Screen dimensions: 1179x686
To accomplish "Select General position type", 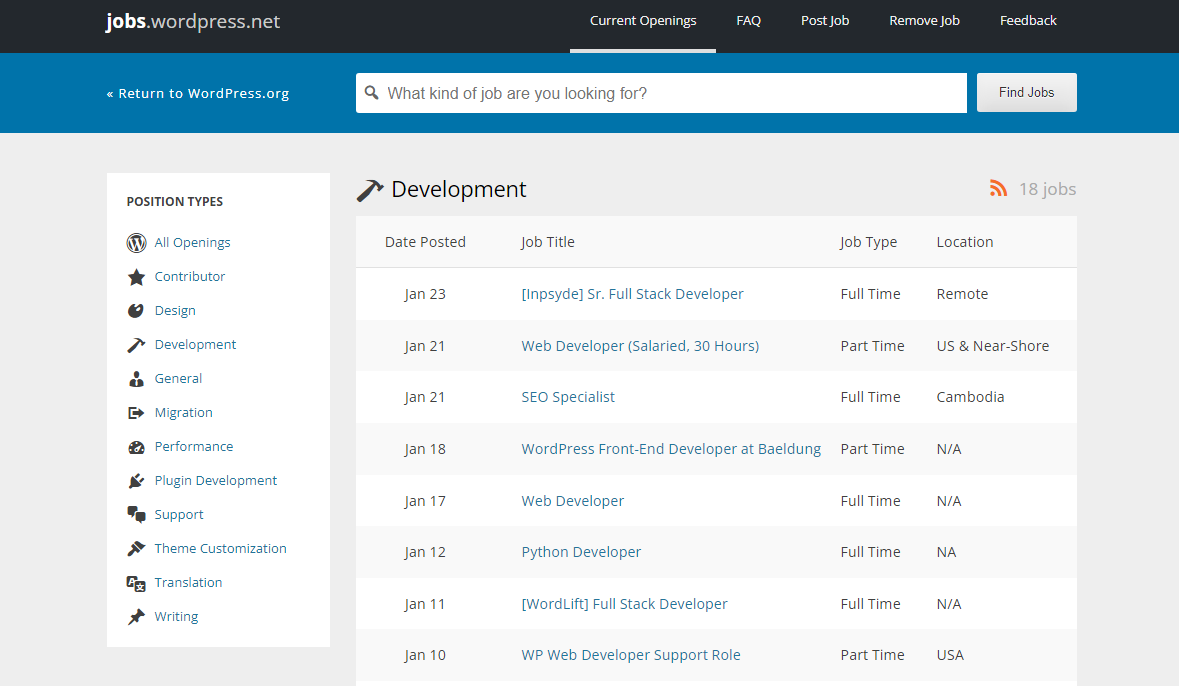I will coord(178,378).
